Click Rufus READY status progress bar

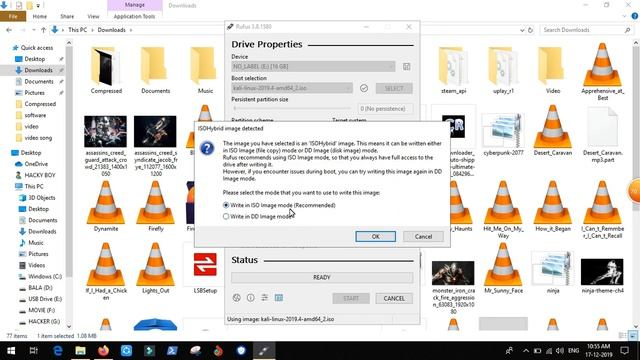pyautogui.click(x=322, y=278)
